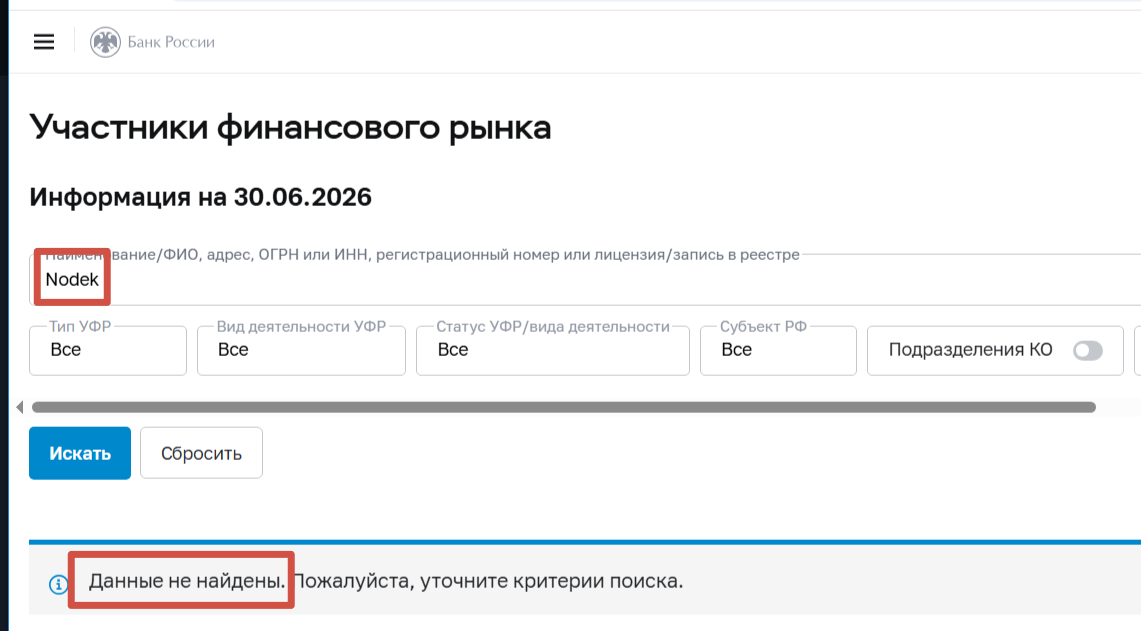Screen dimensions: 1141x631
Task: Expand the Вид деятельности УФР dropdown
Action: click(301, 350)
